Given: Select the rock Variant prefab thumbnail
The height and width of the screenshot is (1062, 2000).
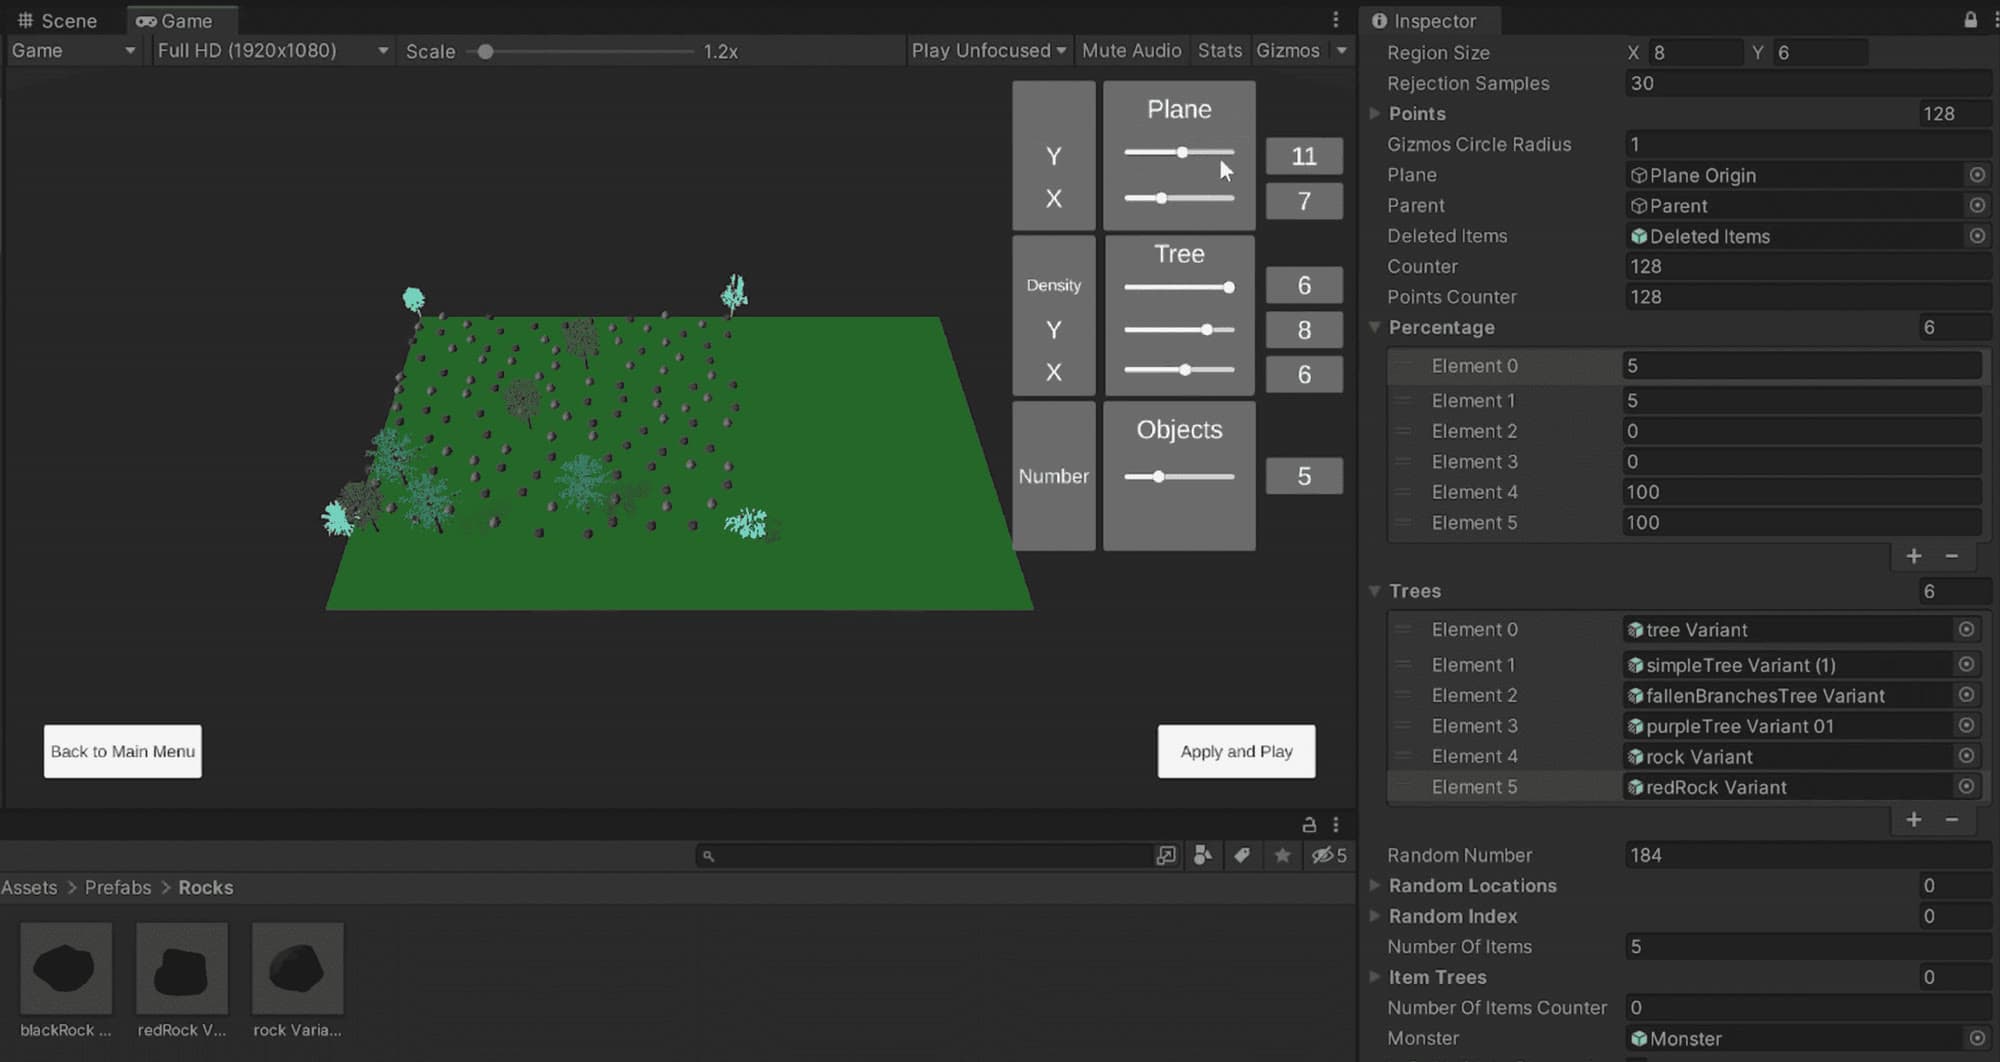Looking at the screenshot, I should [x=298, y=969].
